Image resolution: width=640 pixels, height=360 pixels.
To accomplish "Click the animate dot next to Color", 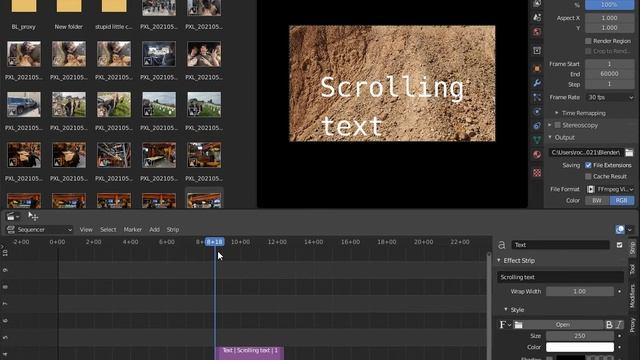I will tap(620, 347).
